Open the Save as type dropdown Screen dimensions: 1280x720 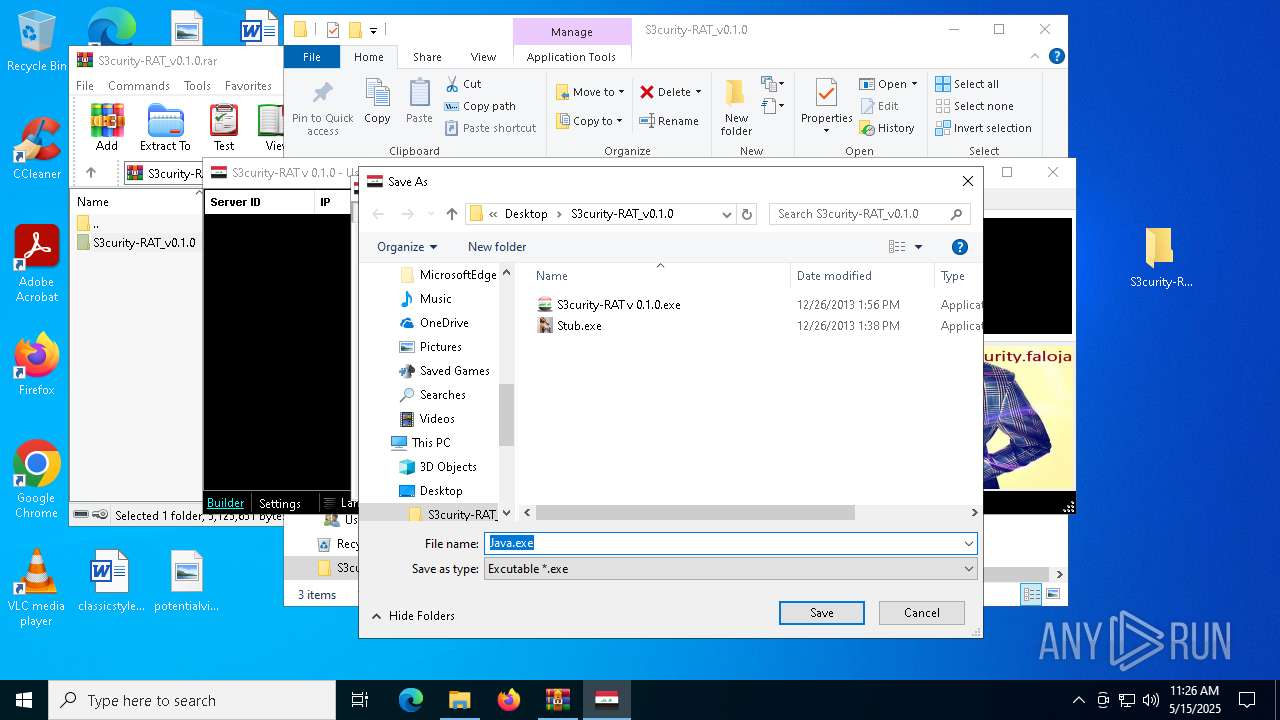[730, 568]
